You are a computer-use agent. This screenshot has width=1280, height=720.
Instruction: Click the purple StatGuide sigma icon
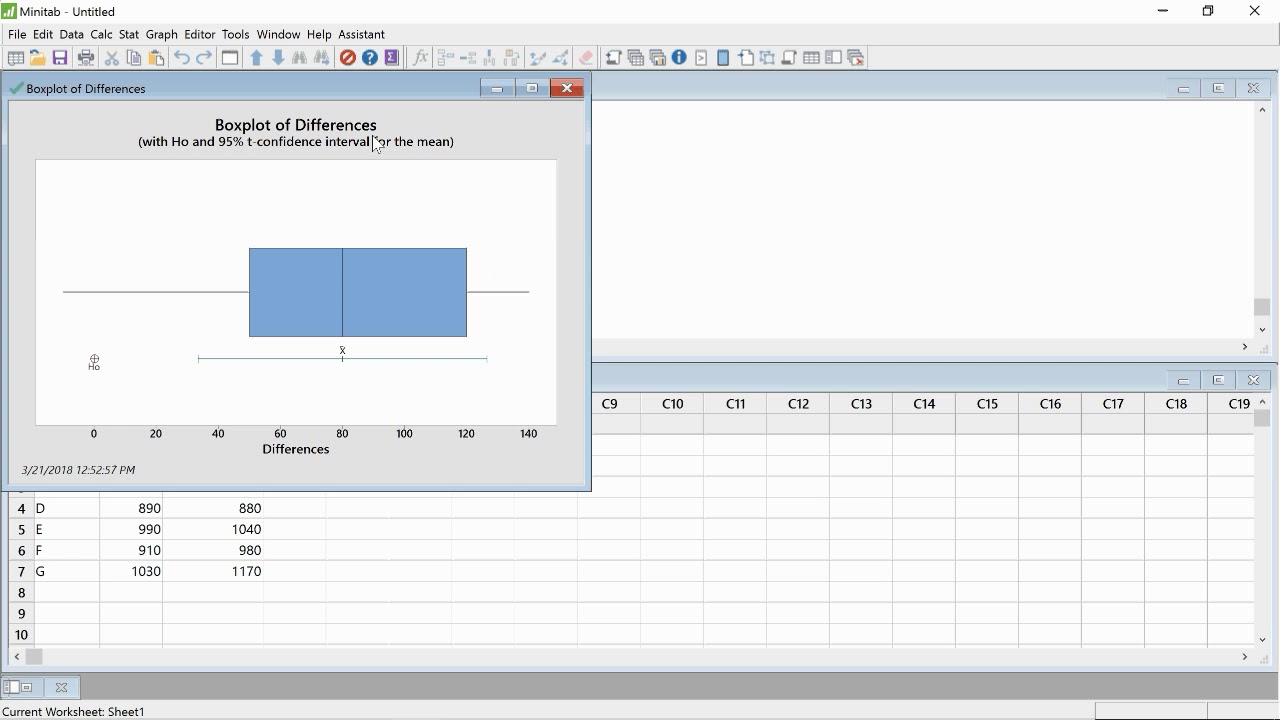pos(392,58)
